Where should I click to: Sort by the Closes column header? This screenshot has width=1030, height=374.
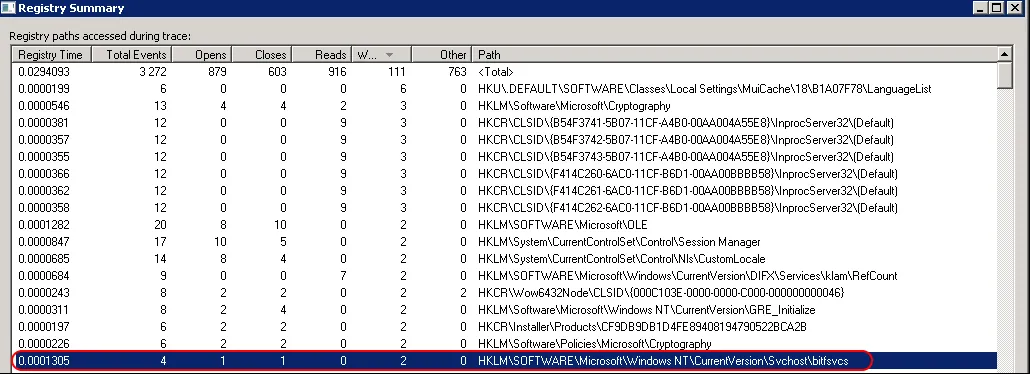tap(261, 55)
